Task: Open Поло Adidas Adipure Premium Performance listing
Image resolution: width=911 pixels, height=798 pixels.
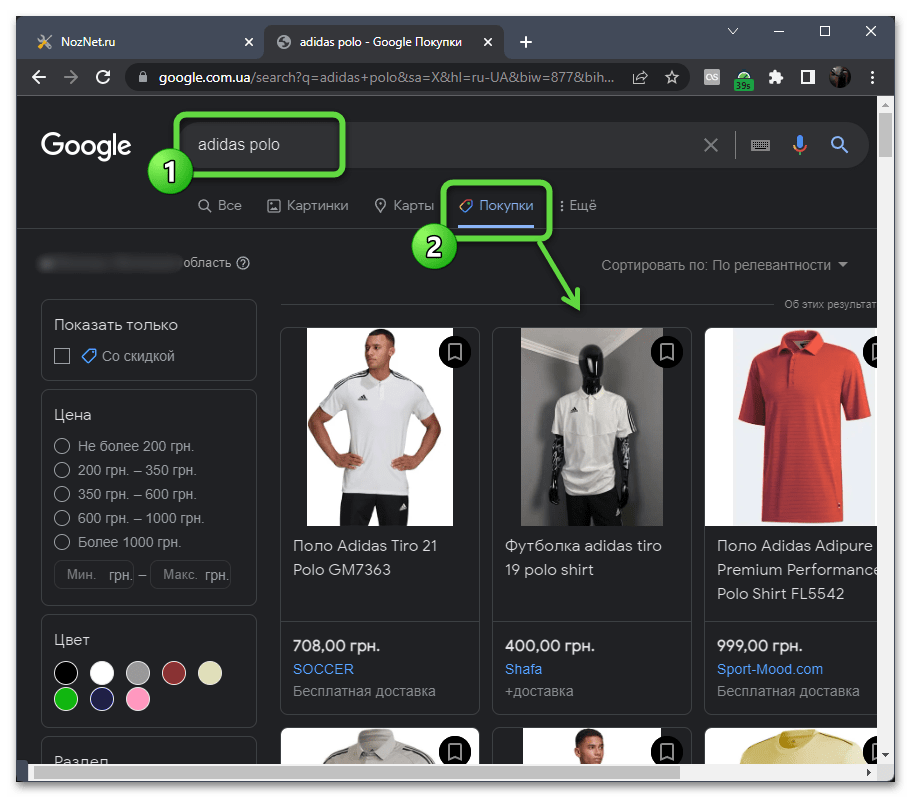Action: (797, 570)
